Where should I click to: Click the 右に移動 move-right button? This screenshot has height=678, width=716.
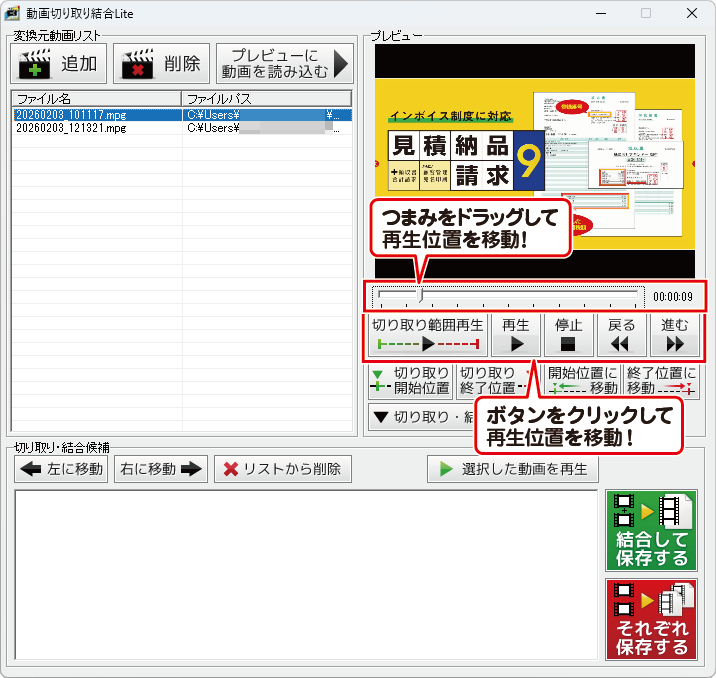pos(160,469)
